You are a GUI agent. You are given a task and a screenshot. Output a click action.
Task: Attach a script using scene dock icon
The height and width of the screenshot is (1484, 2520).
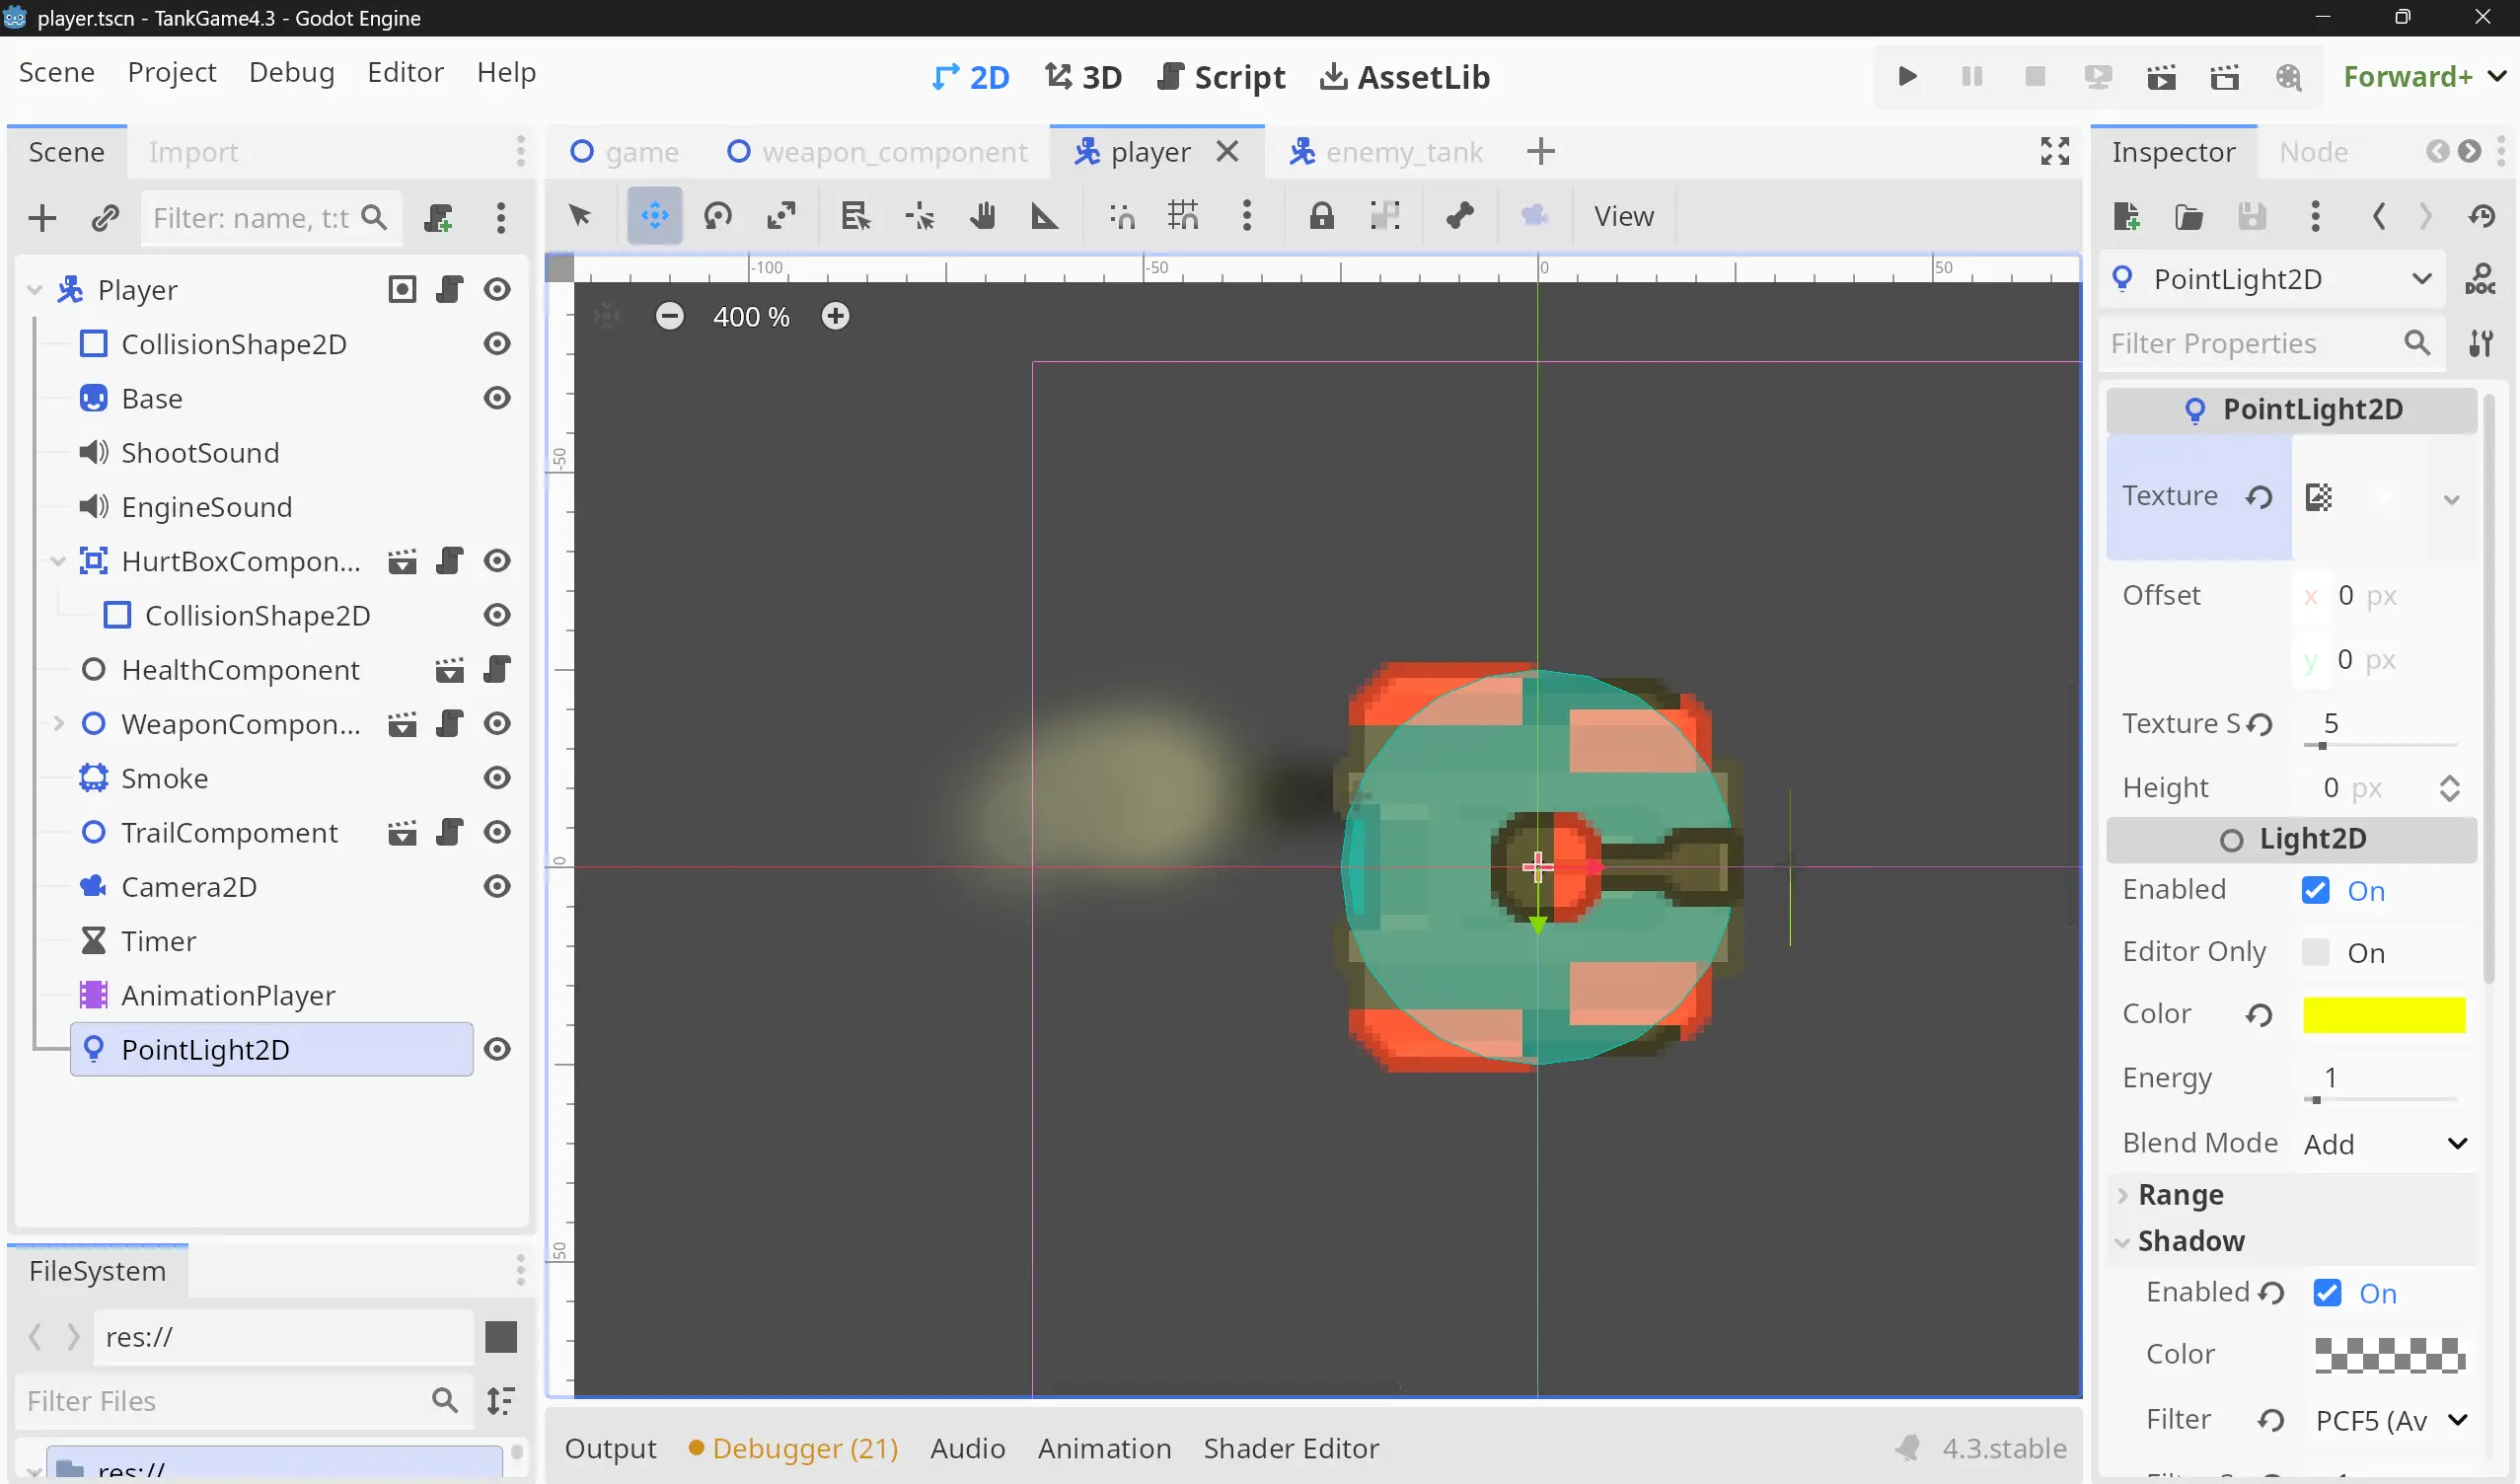tap(438, 218)
